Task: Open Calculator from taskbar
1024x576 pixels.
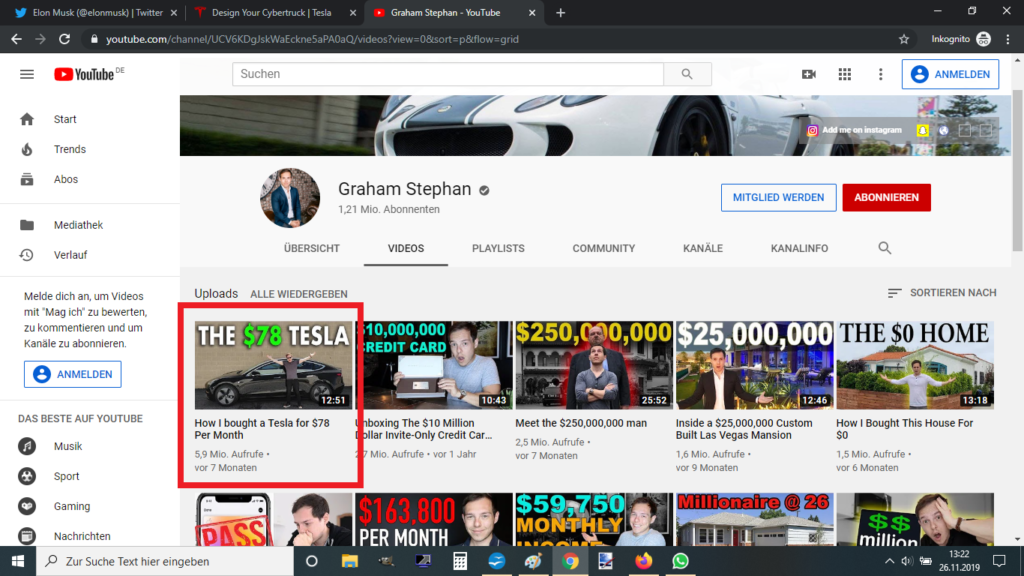Action: (x=460, y=561)
